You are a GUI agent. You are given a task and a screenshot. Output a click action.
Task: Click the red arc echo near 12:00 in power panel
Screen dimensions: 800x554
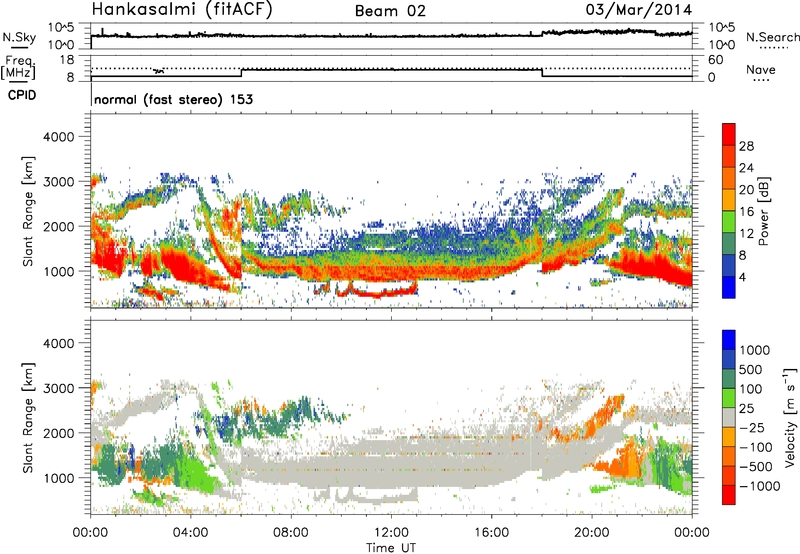[380, 292]
